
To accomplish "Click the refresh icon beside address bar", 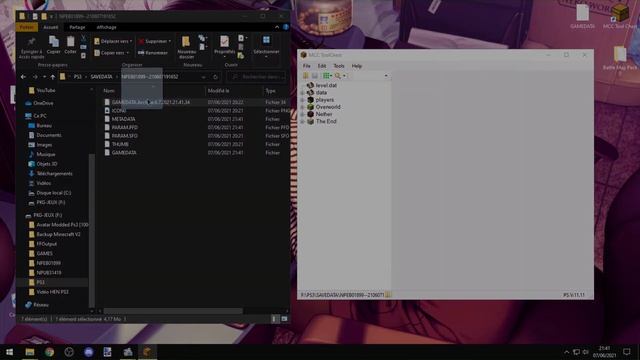I will click(x=215, y=77).
